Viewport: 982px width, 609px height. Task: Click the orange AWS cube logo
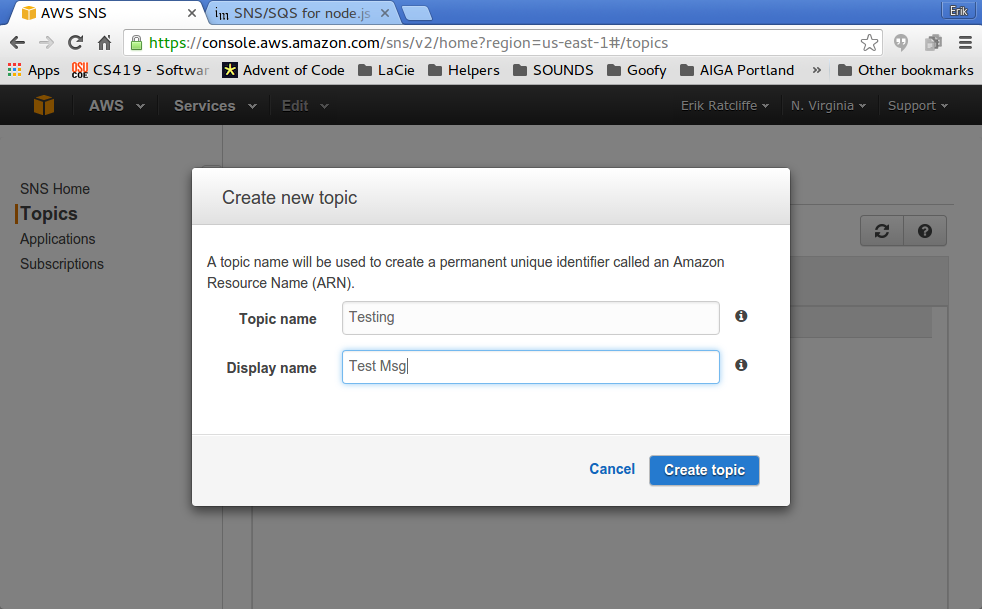click(x=44, y=105)
